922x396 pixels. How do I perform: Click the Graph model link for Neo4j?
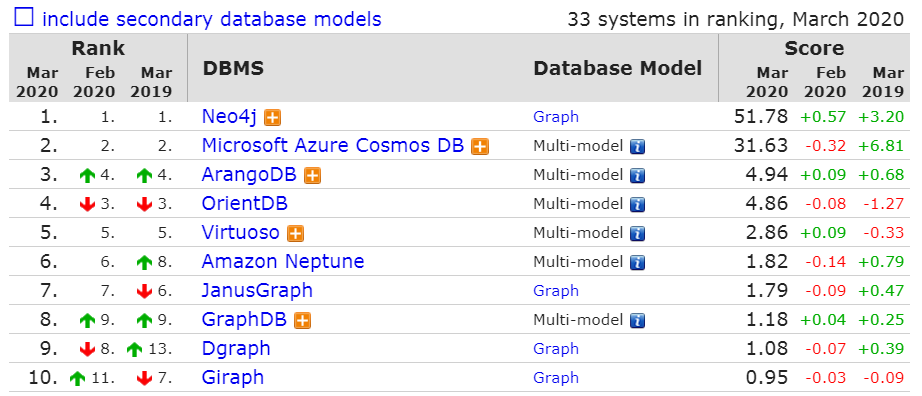click(556, 117)
